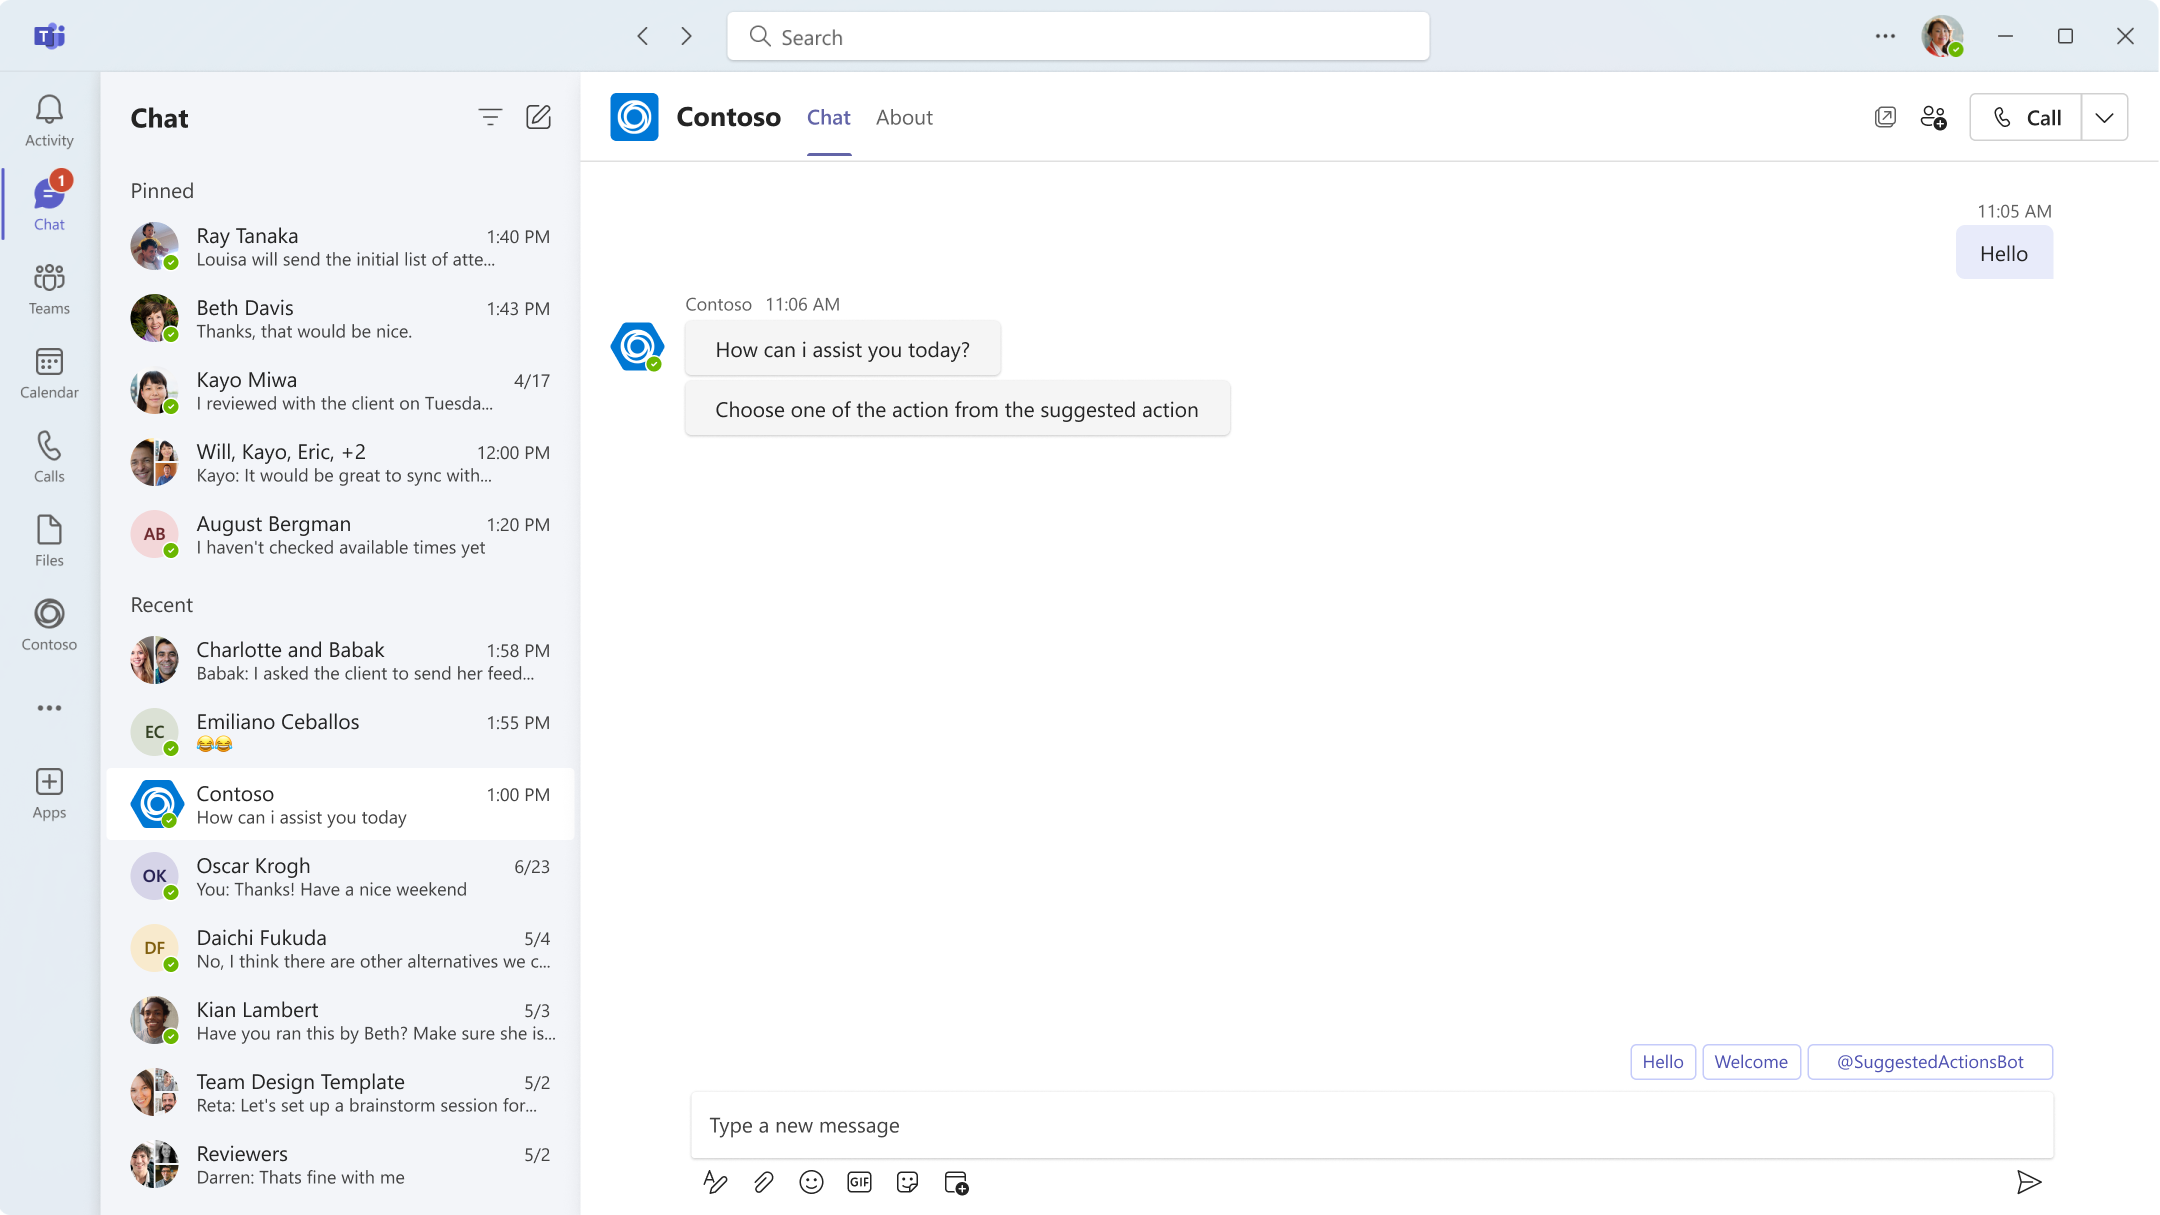Click the attach file paperclip icon
The image size is (2160, 1215).
(763, 1183)
